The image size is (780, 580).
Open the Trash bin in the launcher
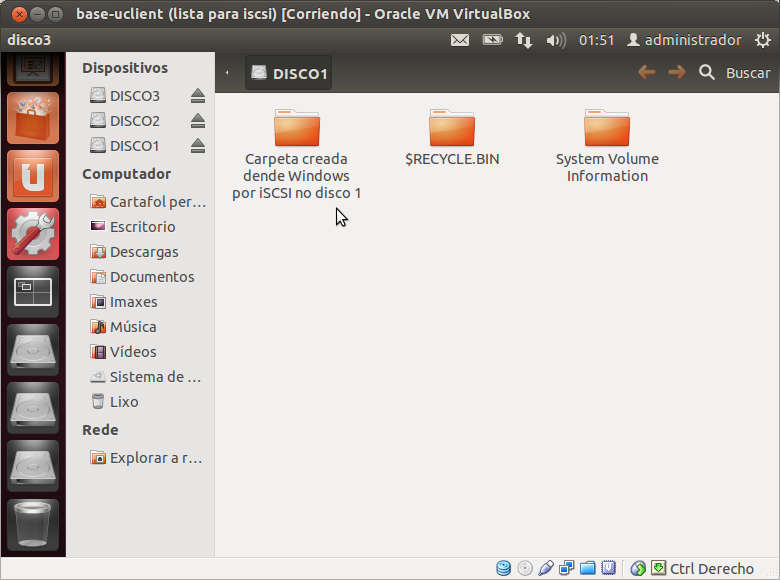point(33,524)
